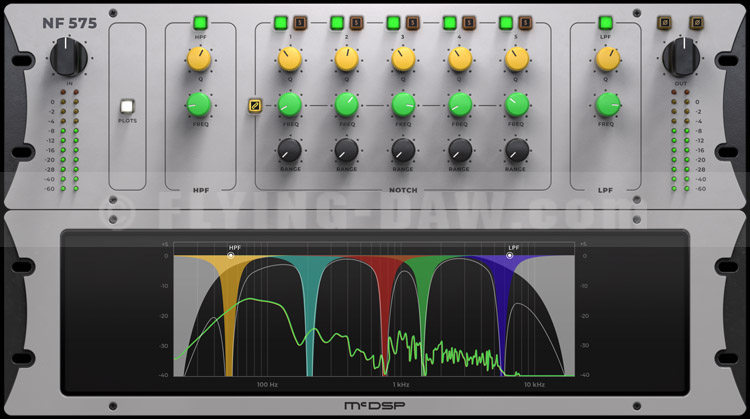Click the output level LED meter
The height and width of the screenshot is (419, 750).
point(680,140)
